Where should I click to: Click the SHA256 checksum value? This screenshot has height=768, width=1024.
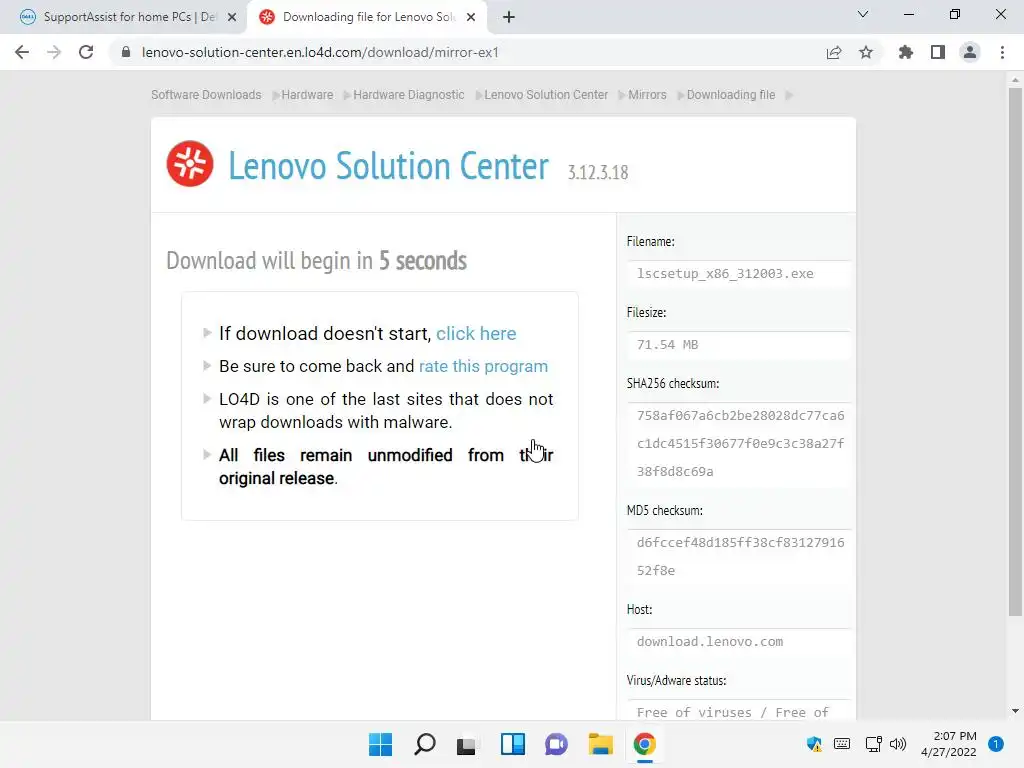(740, 443)
